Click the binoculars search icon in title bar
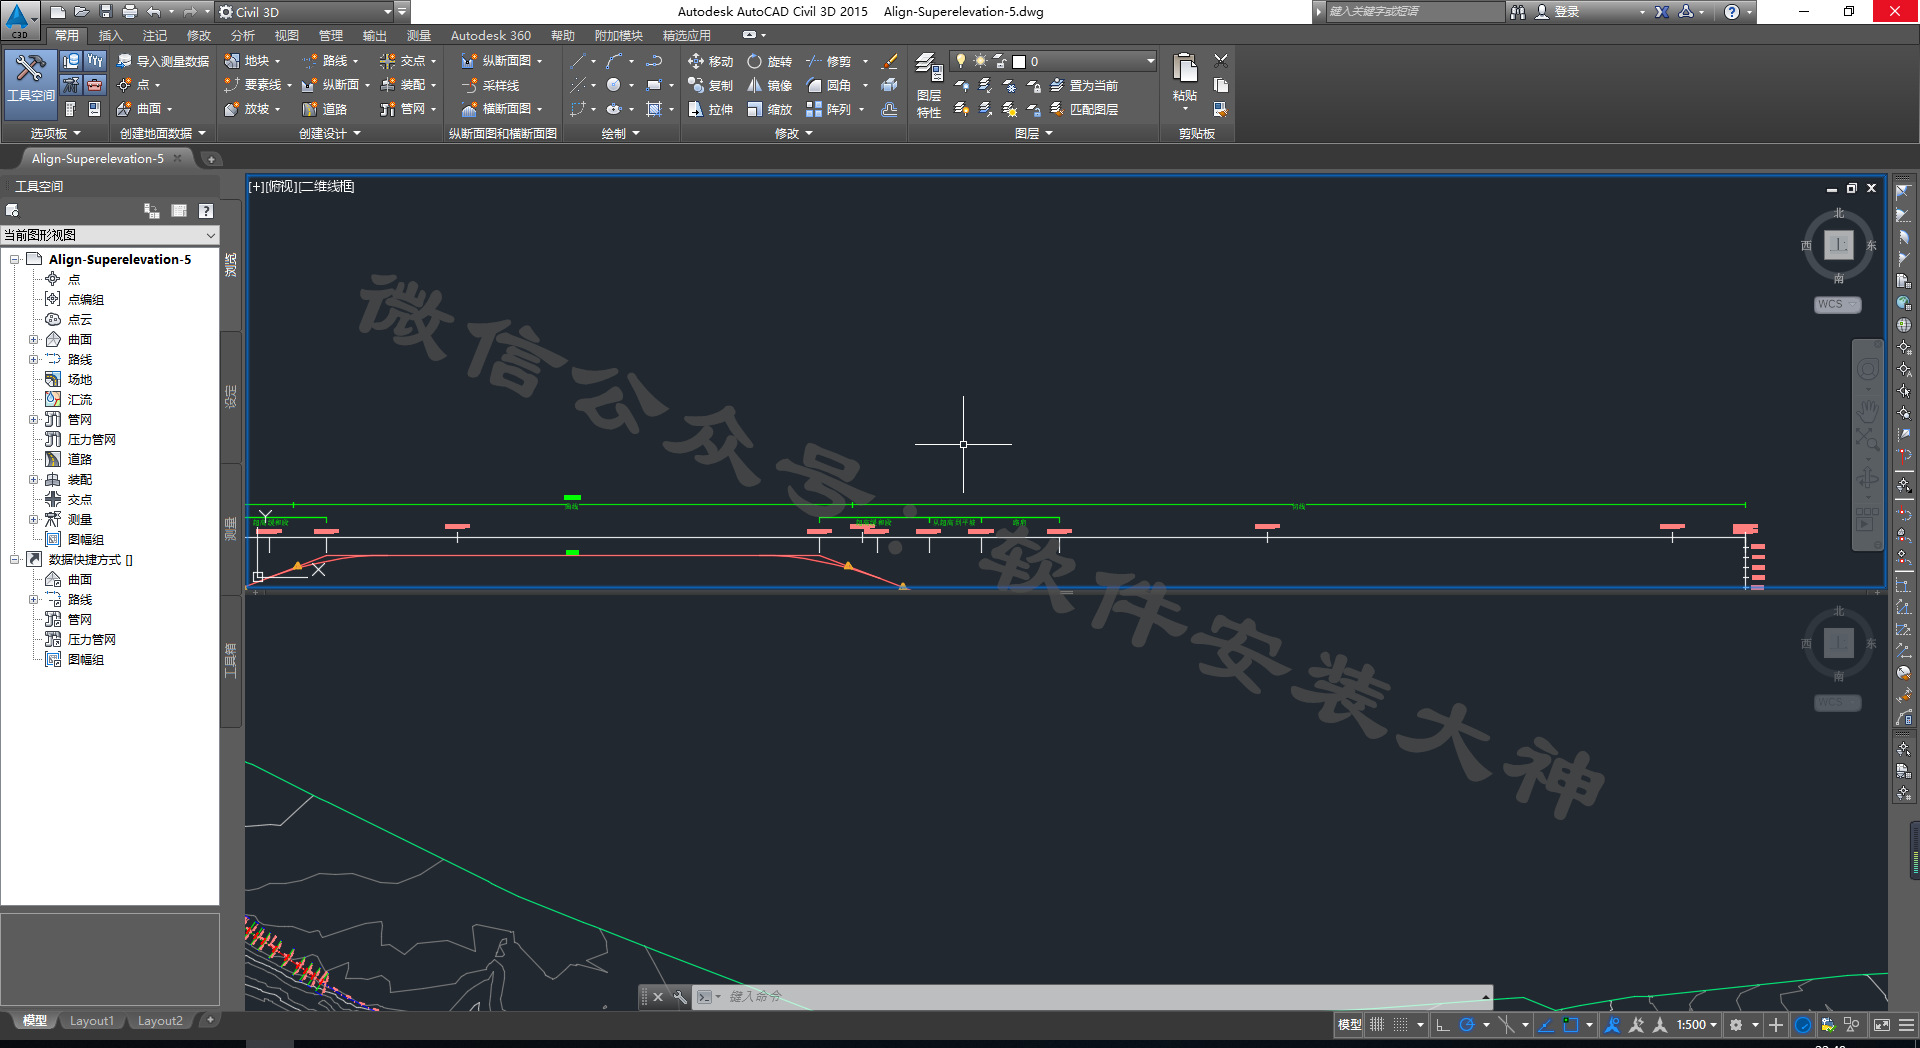This screenshot has width=1920, height=1048. click(1518, 12)
